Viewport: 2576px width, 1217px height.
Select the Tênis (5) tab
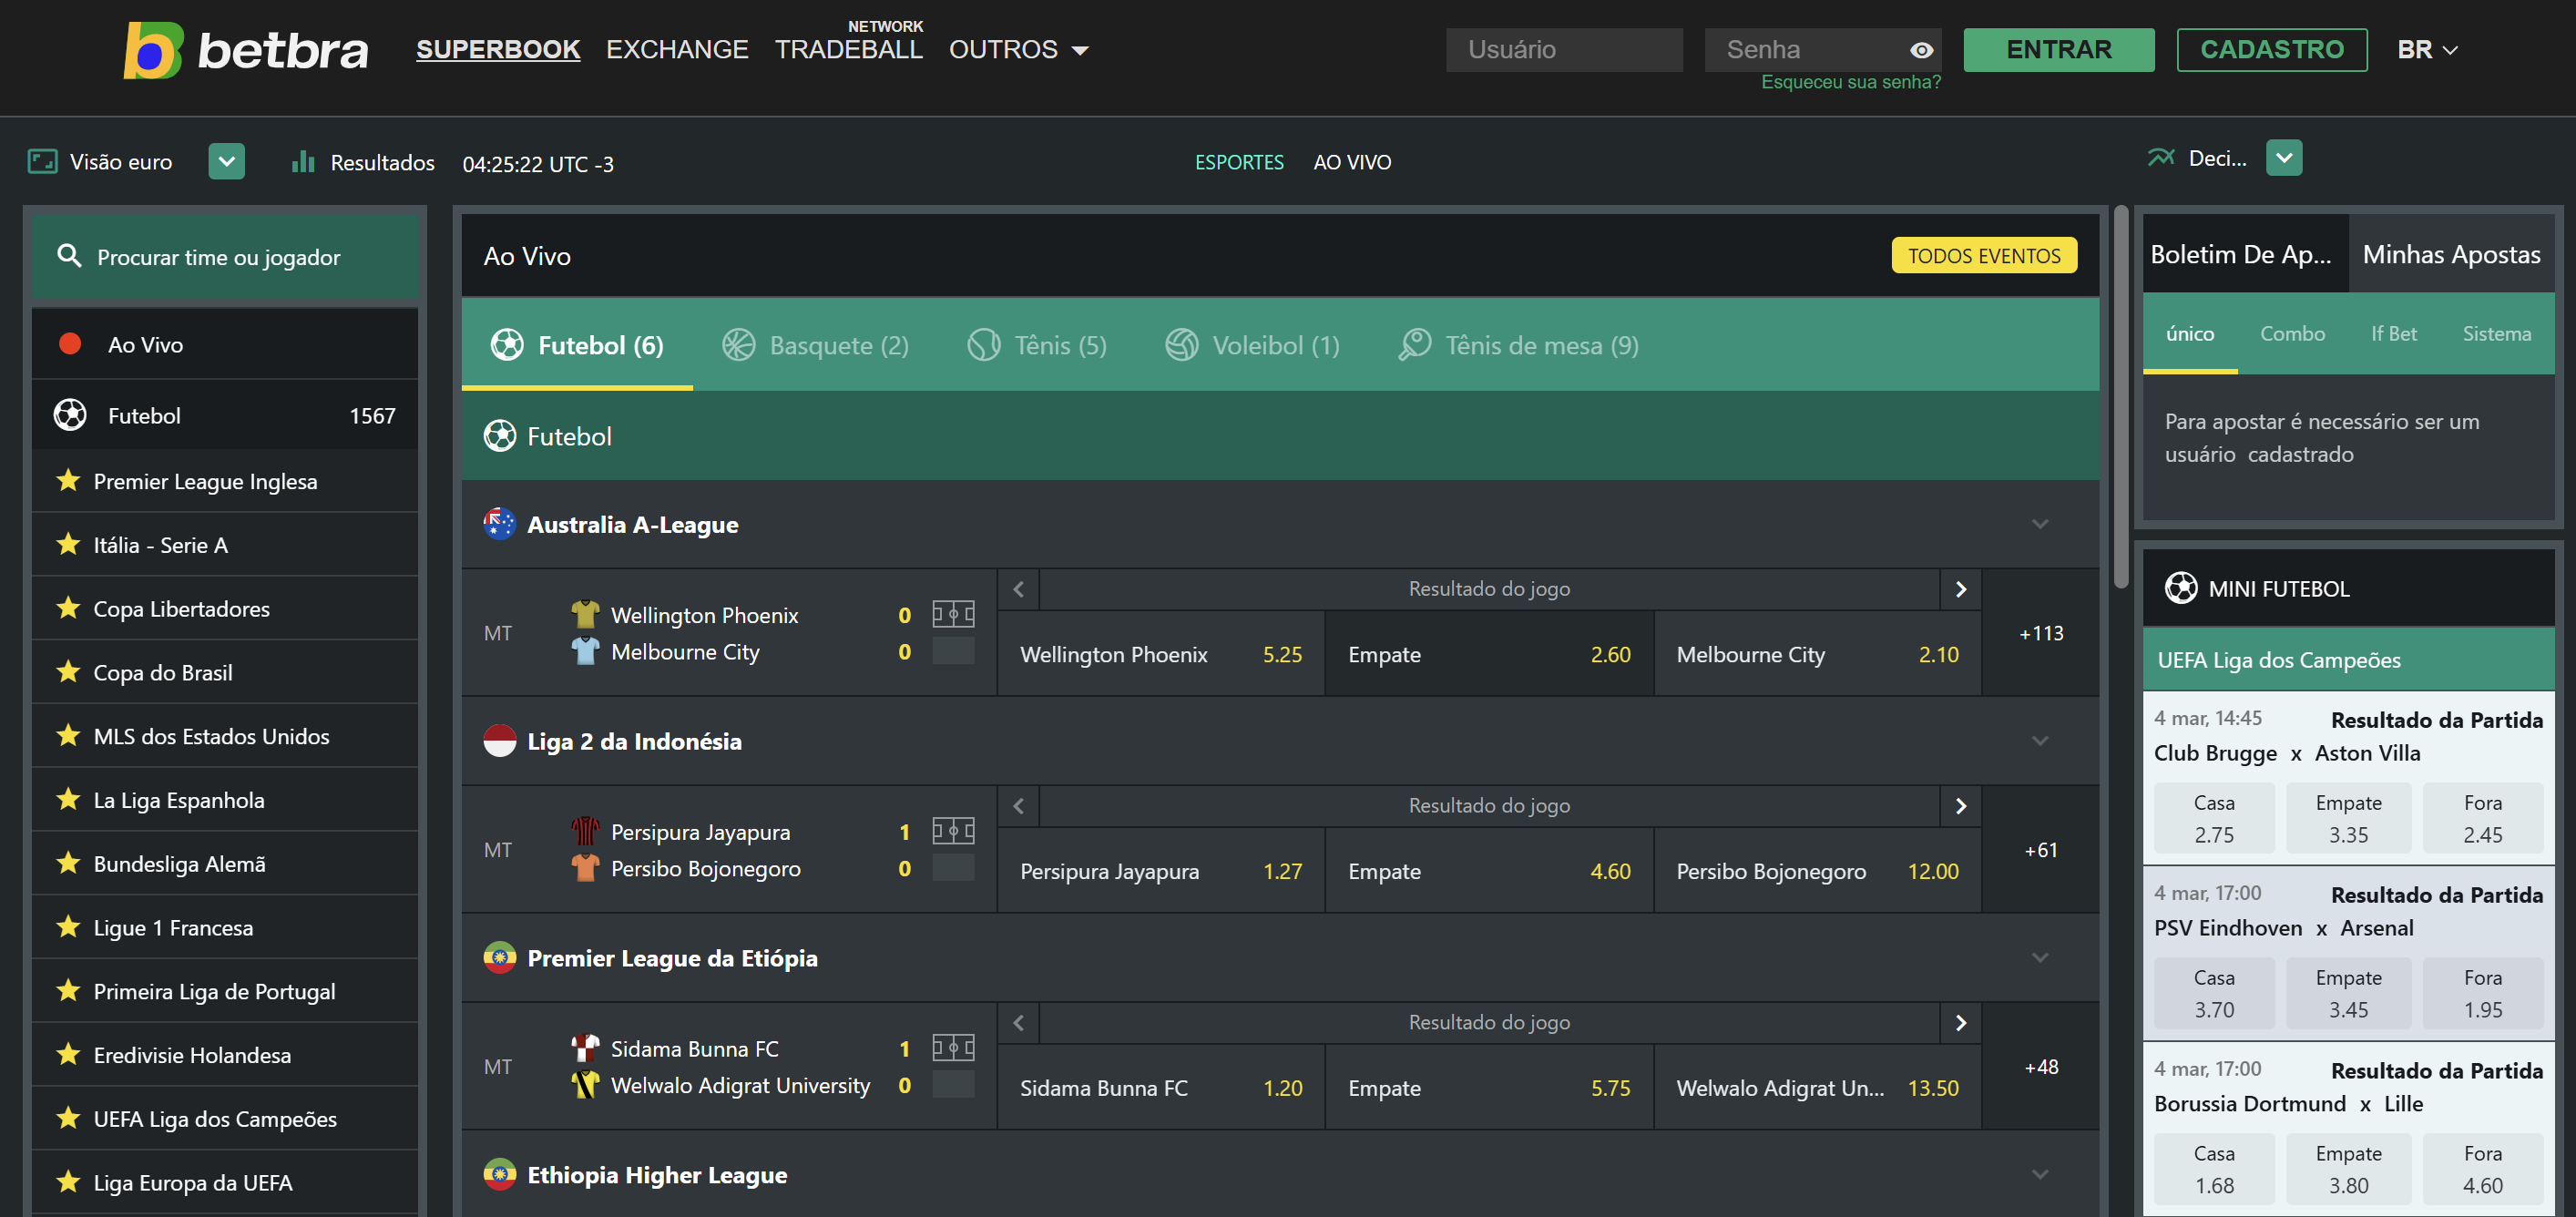[x=1037, y=345]
